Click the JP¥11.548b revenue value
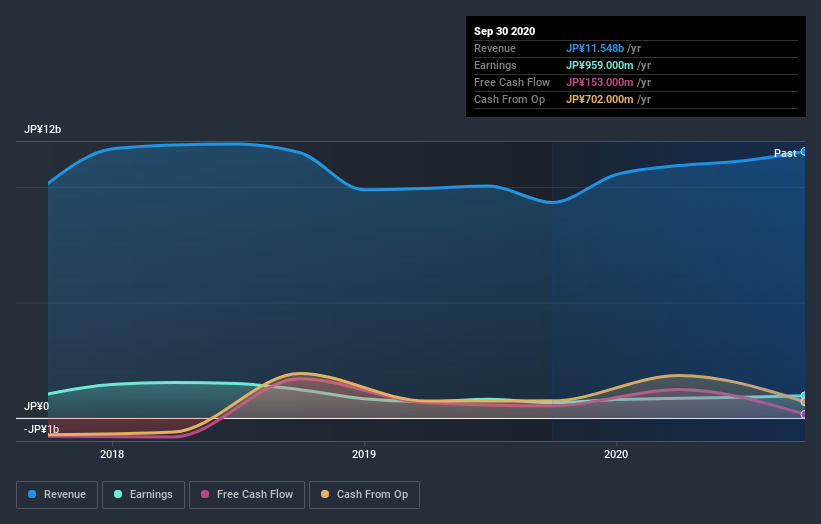 point(595,48)
